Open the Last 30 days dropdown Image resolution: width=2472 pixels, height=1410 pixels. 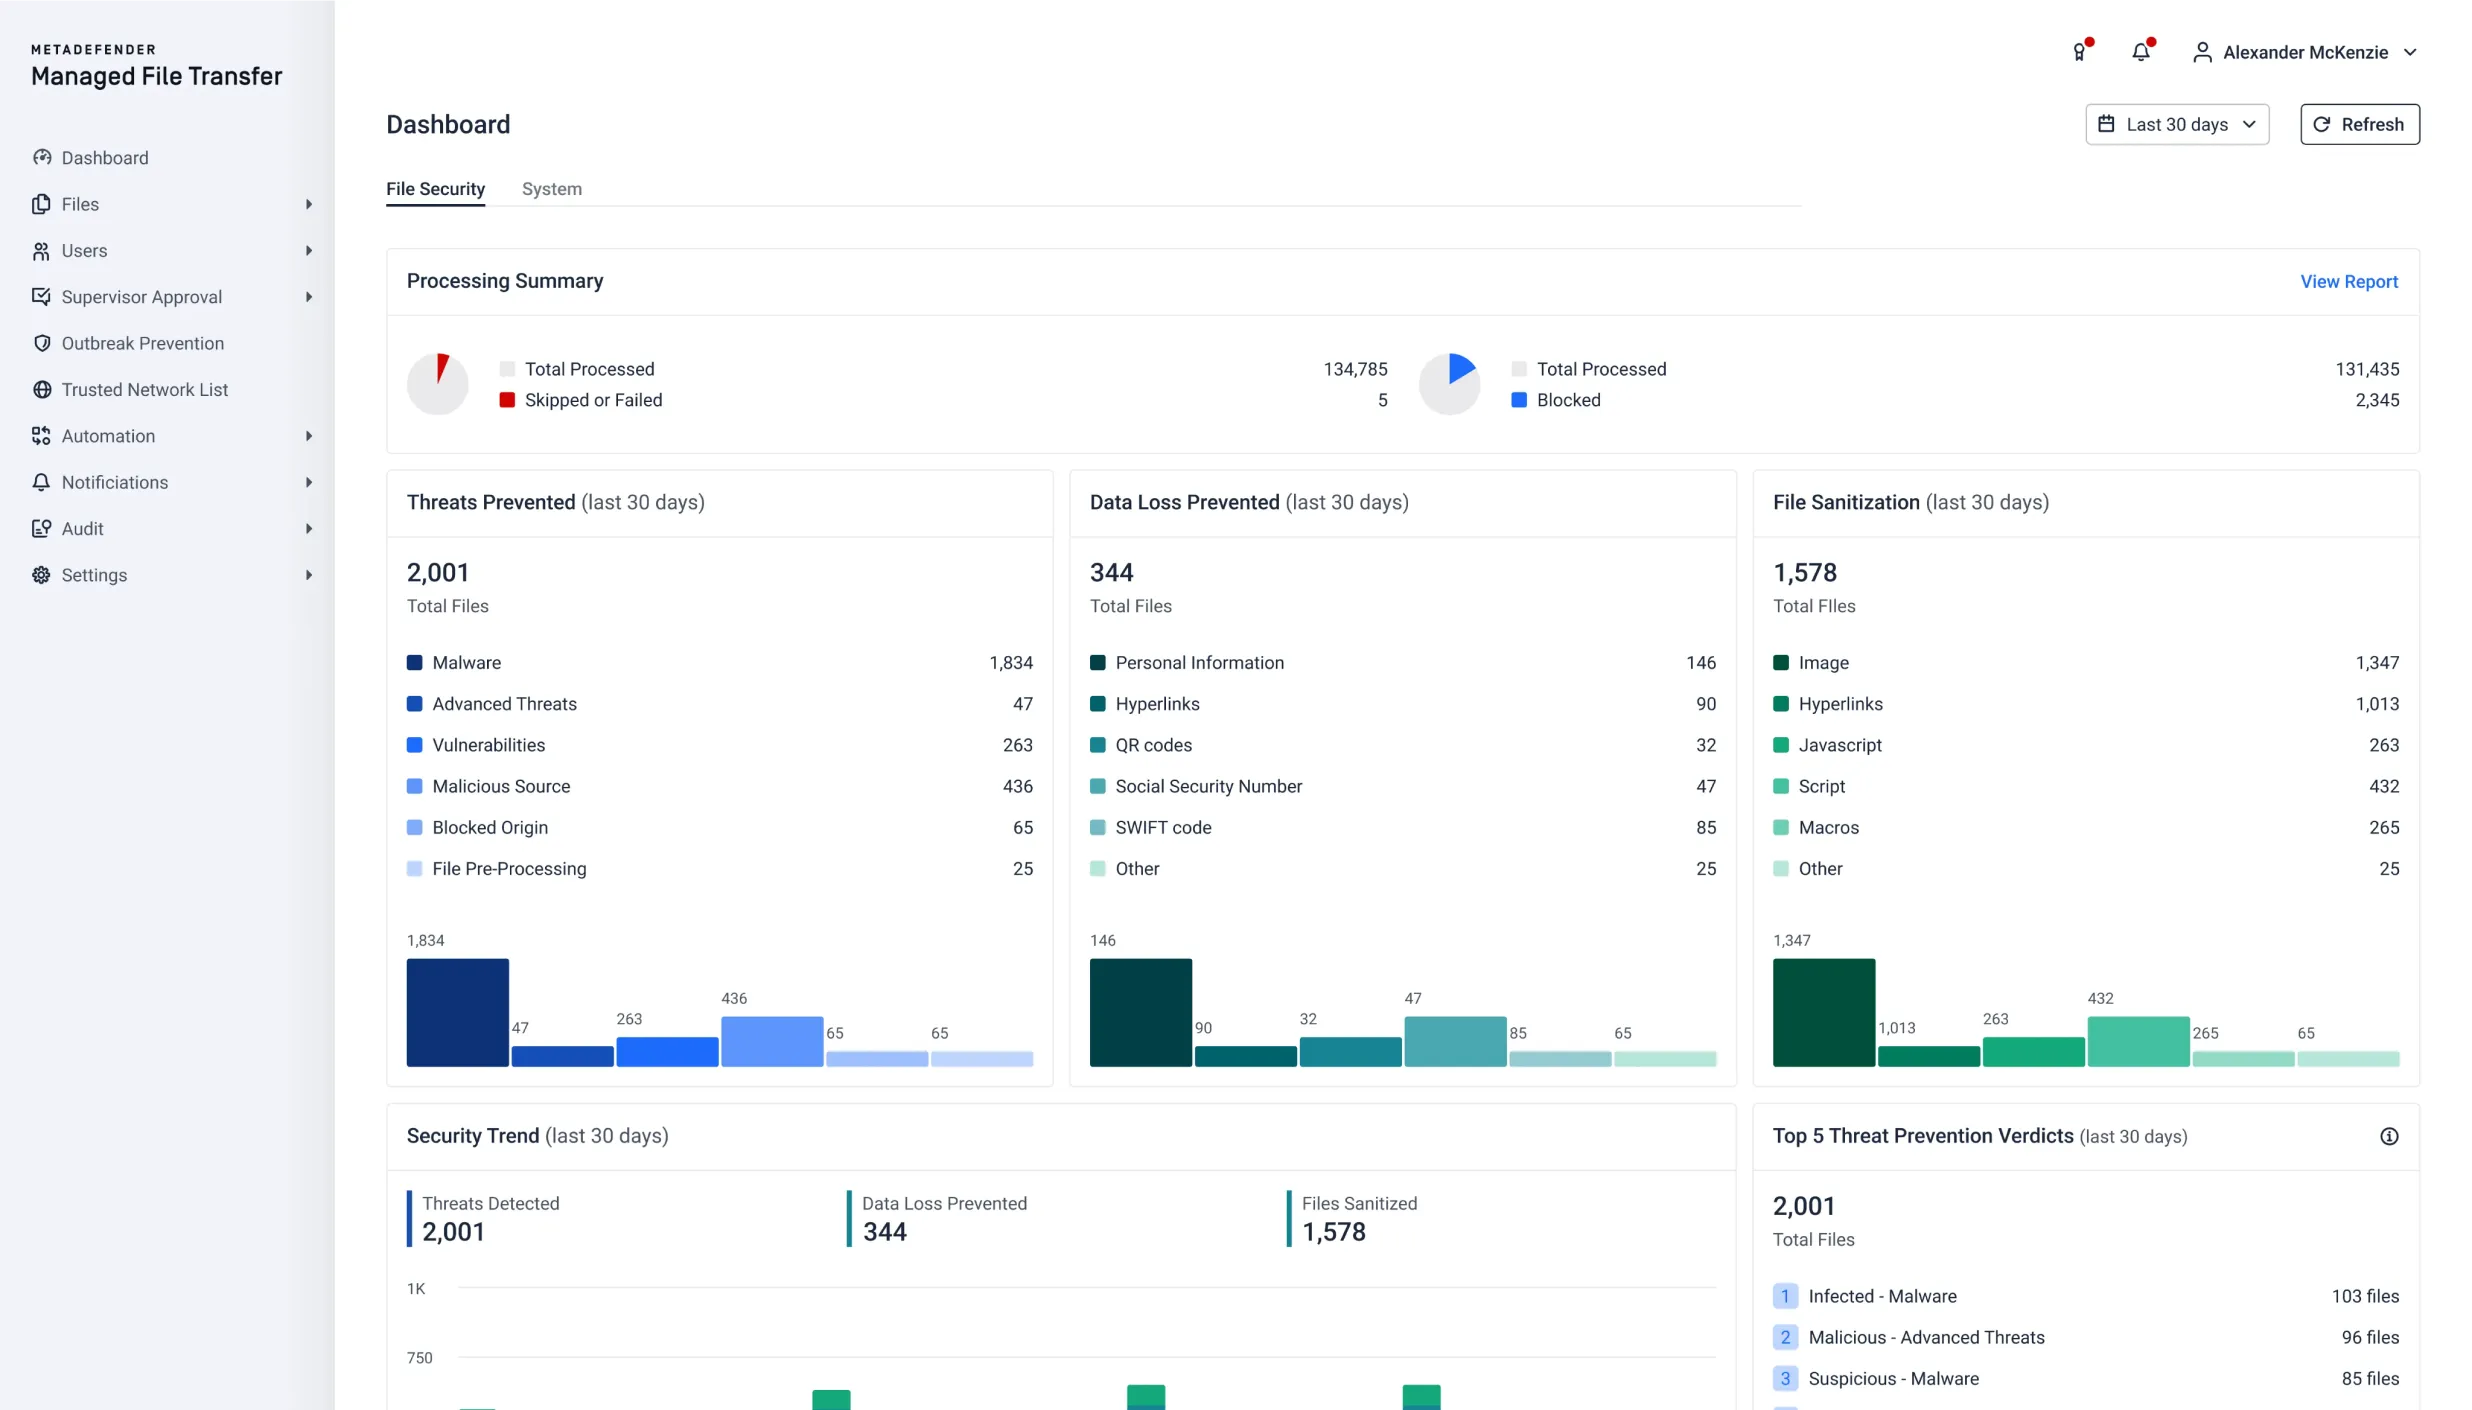(2176, 124)
